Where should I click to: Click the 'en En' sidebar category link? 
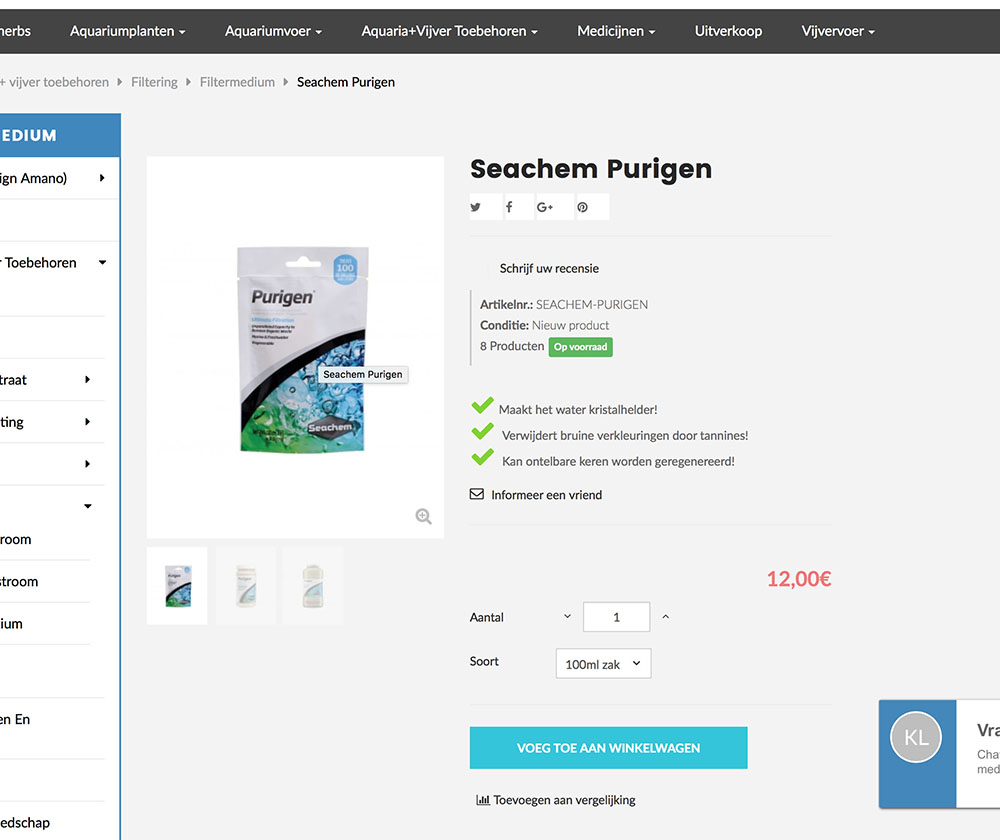15,719
